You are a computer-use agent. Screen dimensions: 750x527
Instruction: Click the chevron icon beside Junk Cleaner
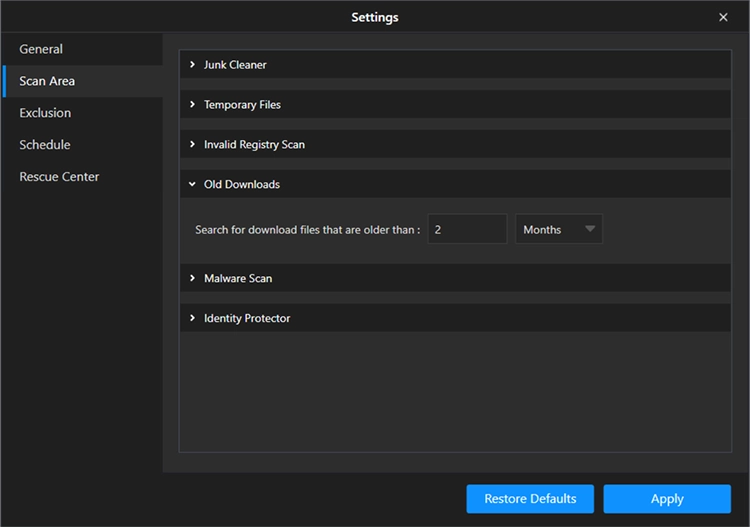click(x=192, y=65)
